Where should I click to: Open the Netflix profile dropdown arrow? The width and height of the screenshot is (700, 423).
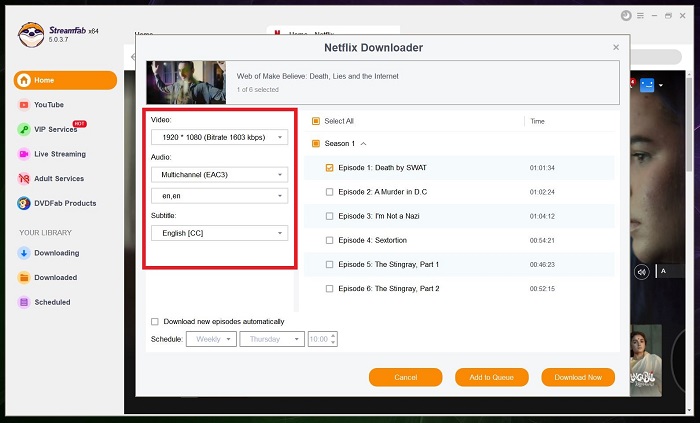661,85
